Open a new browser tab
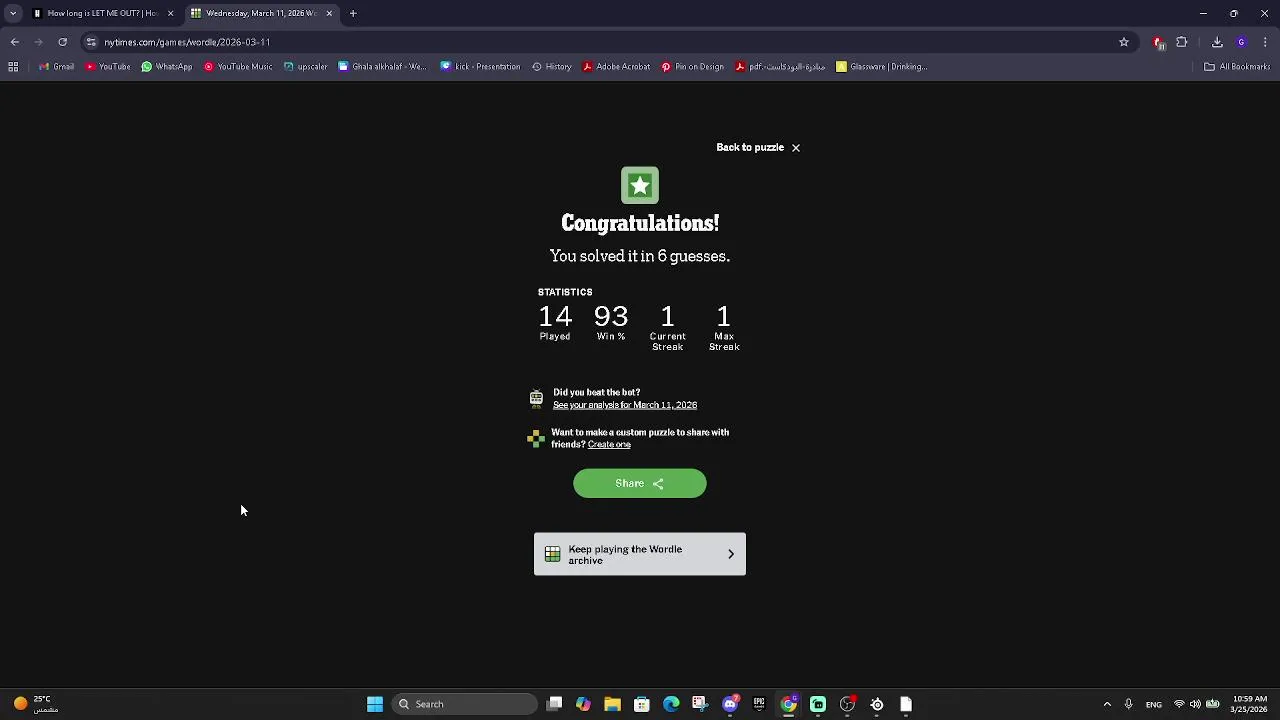Viewport: 1280px width, 720px height. (353, 13)
